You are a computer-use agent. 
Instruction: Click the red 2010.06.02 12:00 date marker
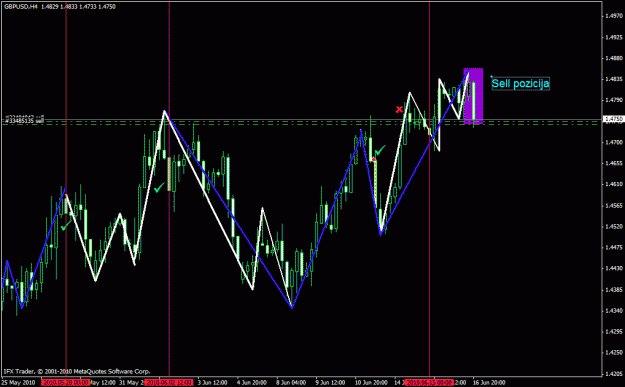(x=169, y=383)
